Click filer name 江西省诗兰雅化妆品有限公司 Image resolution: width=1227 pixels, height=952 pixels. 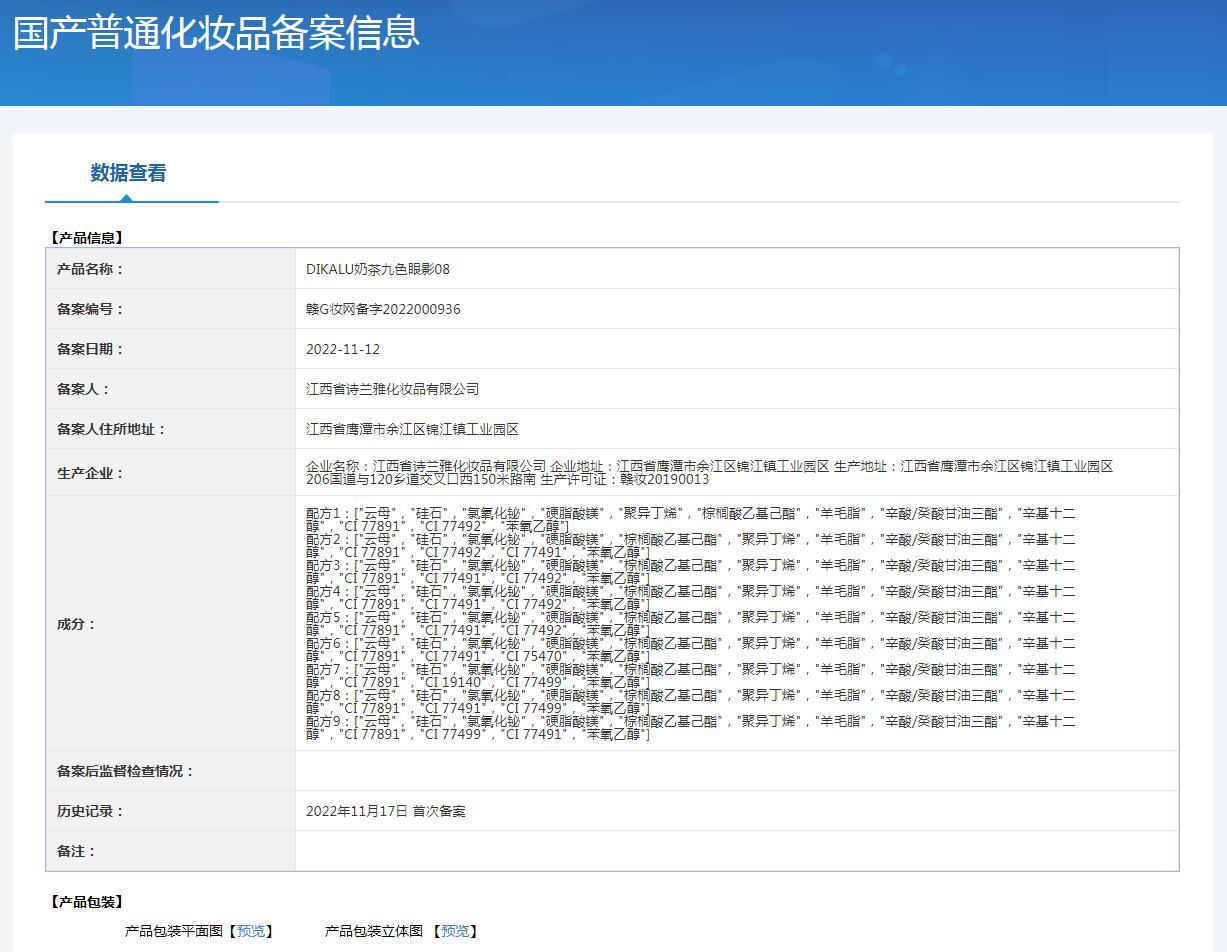click(x=392, y=389)
